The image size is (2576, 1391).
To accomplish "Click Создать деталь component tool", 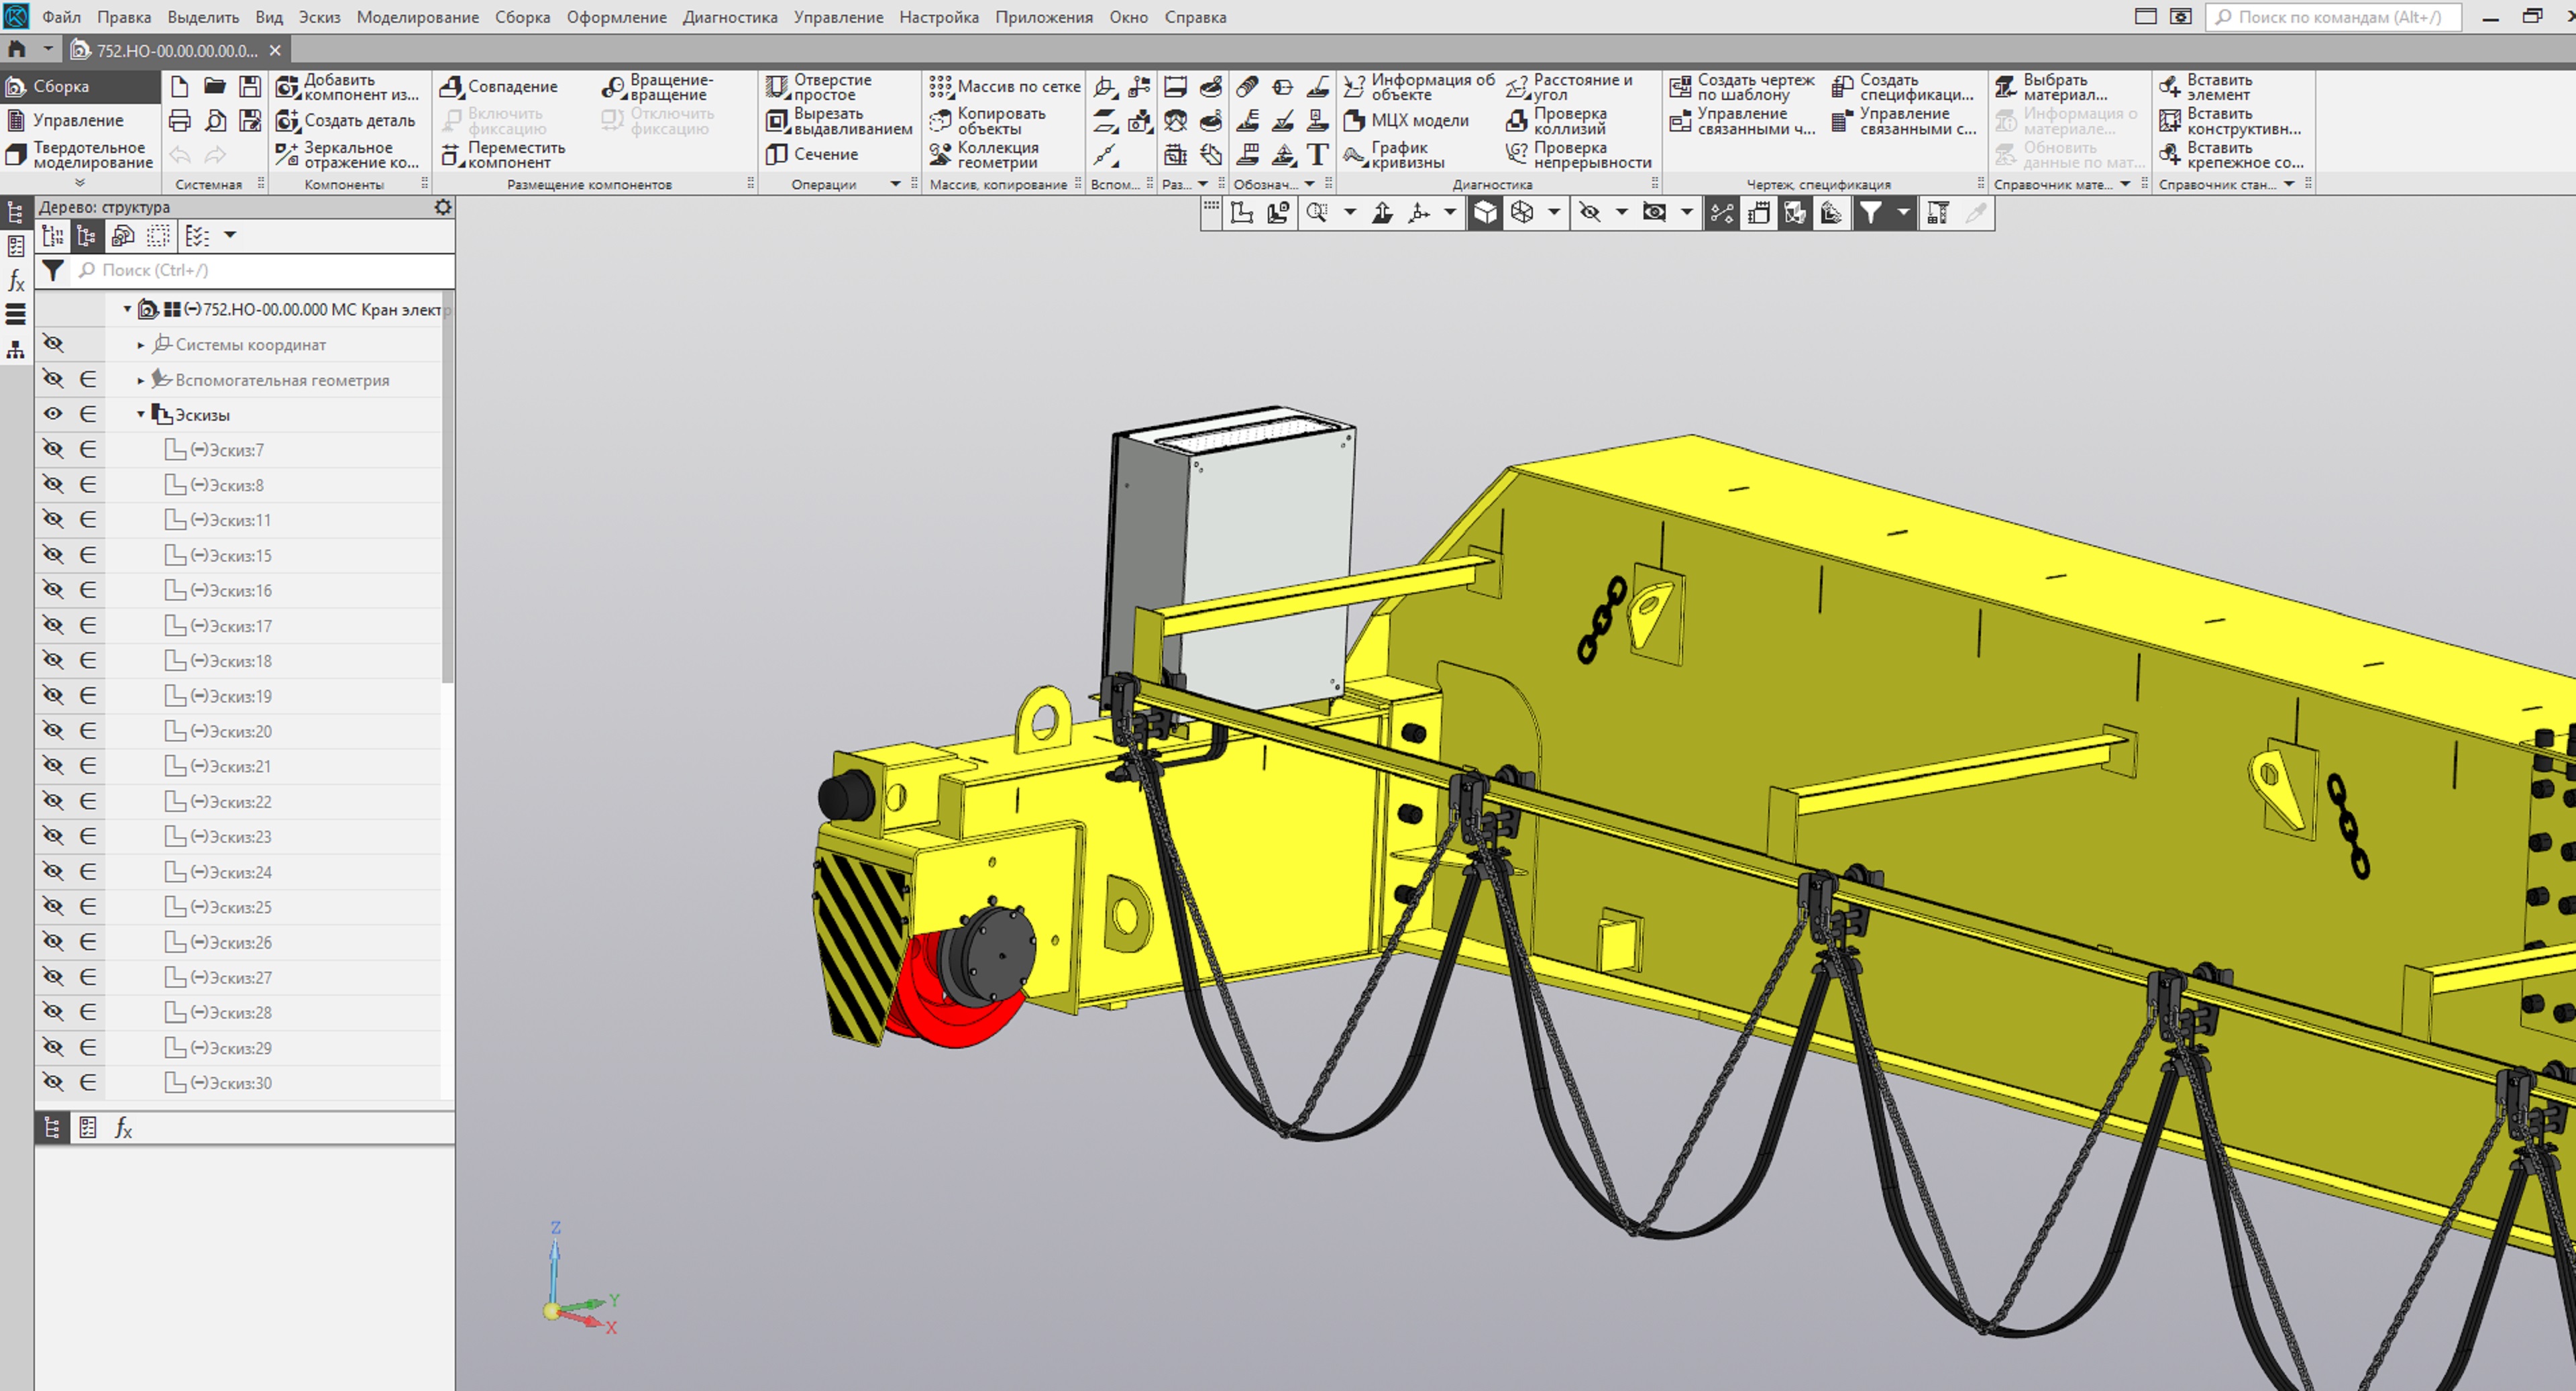I will (x=346, y=121).
